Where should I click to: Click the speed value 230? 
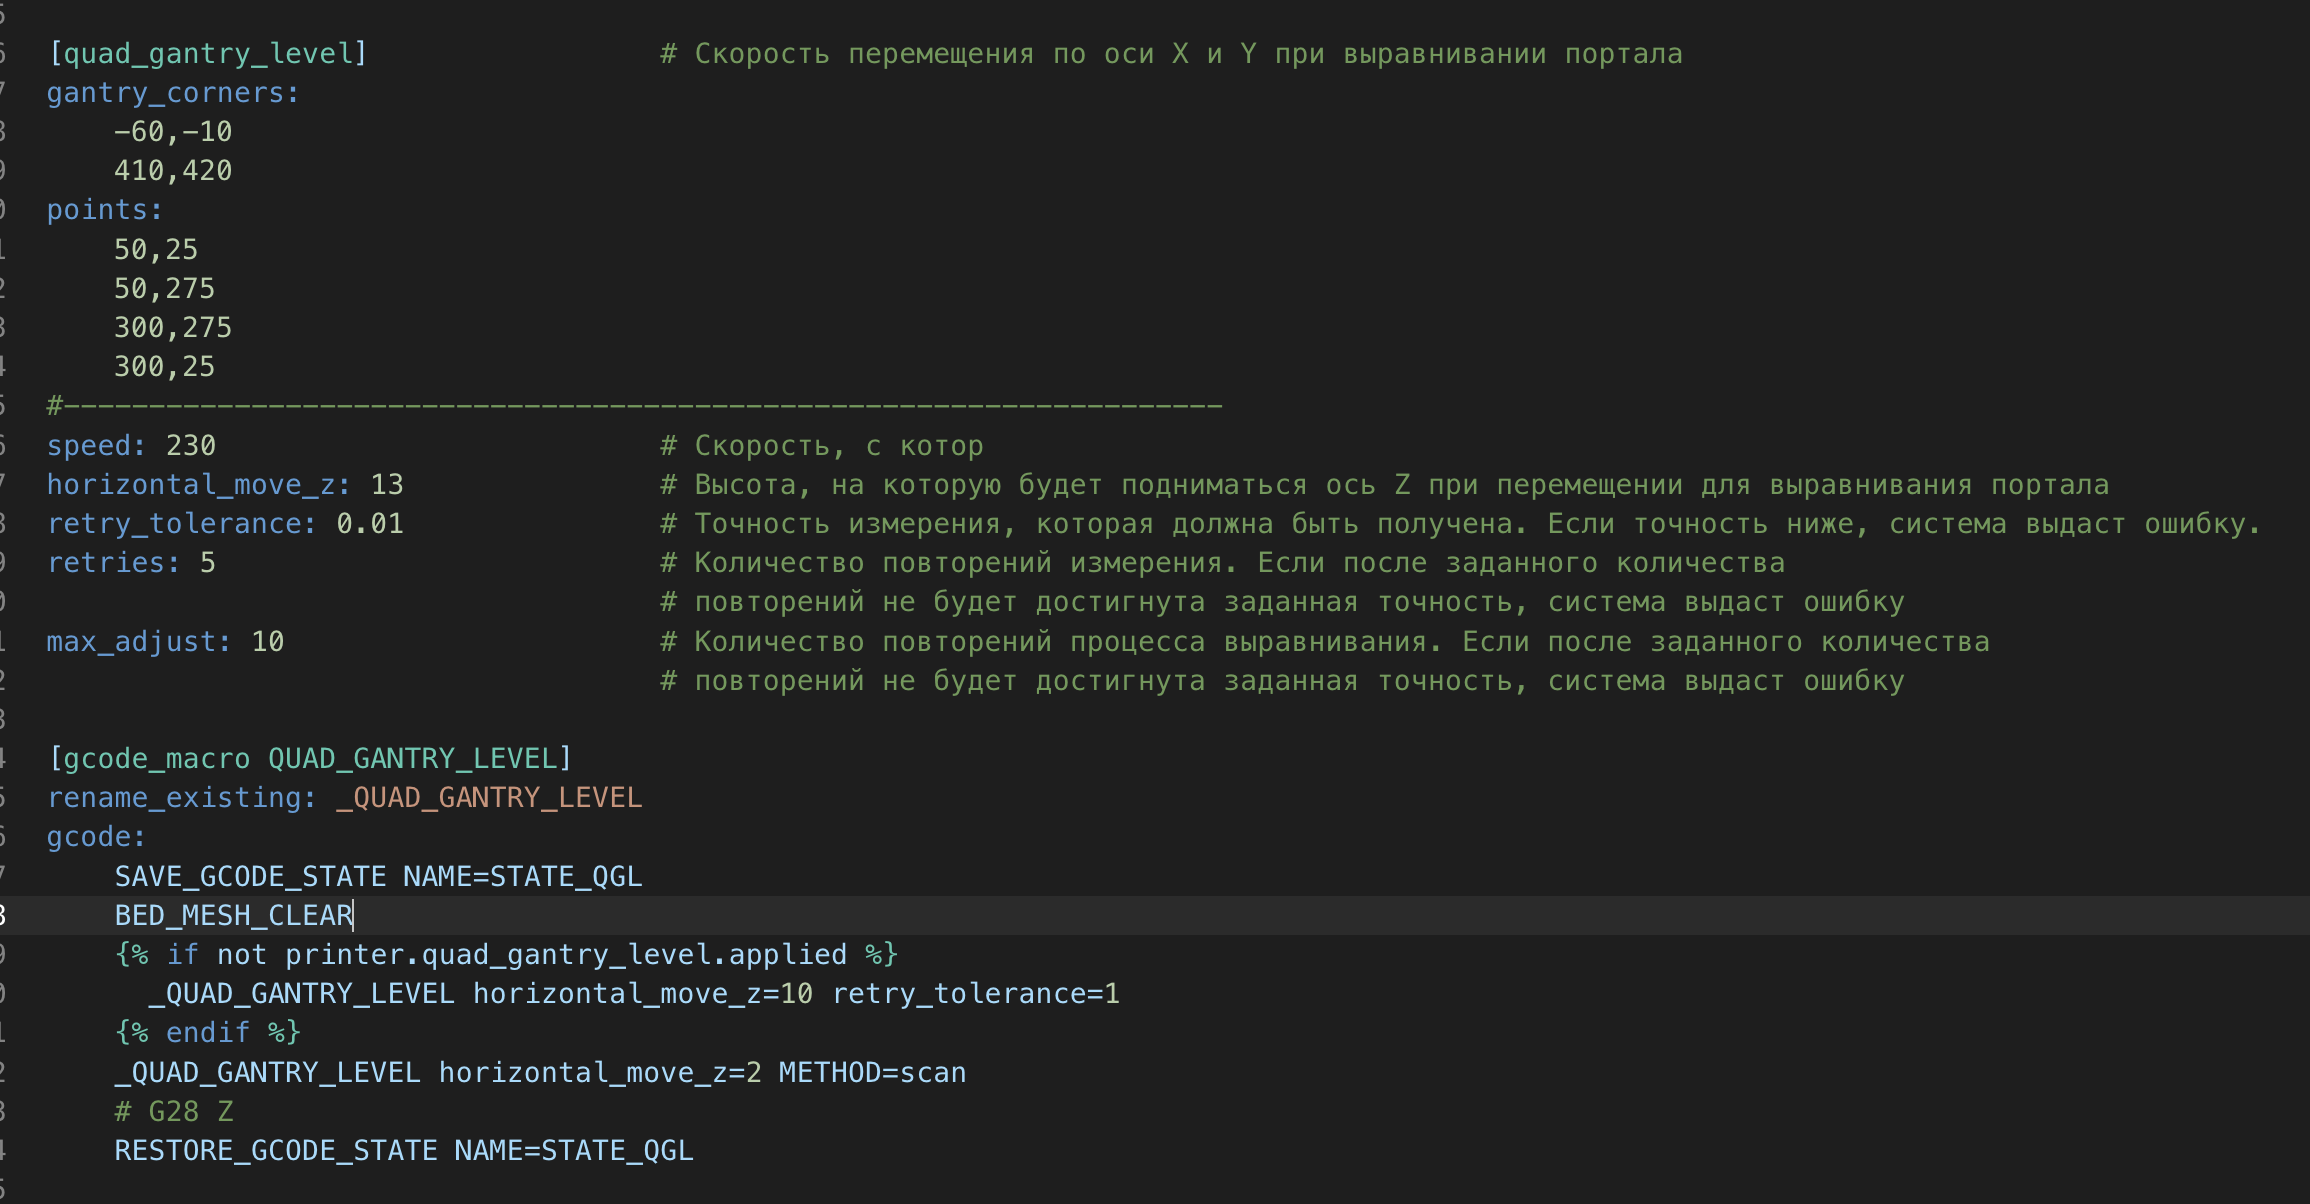191,446
